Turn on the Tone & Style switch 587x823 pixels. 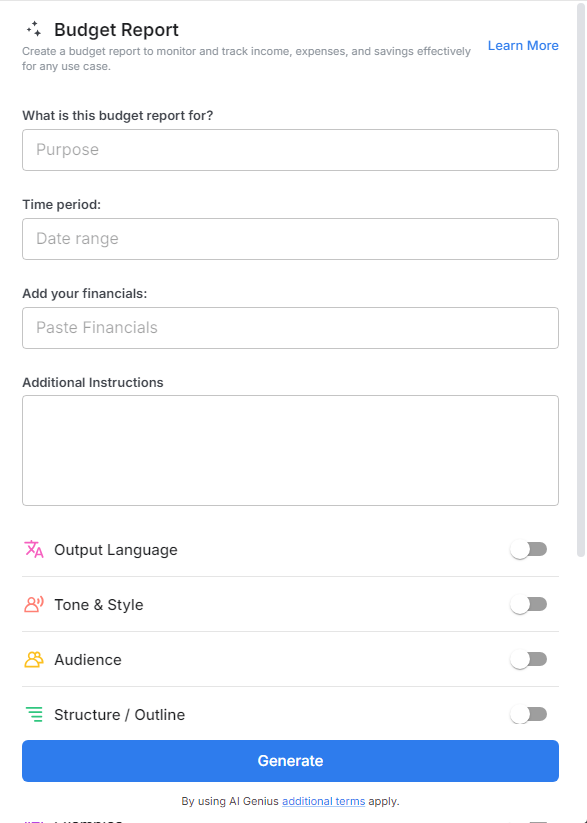coord(529,604)
